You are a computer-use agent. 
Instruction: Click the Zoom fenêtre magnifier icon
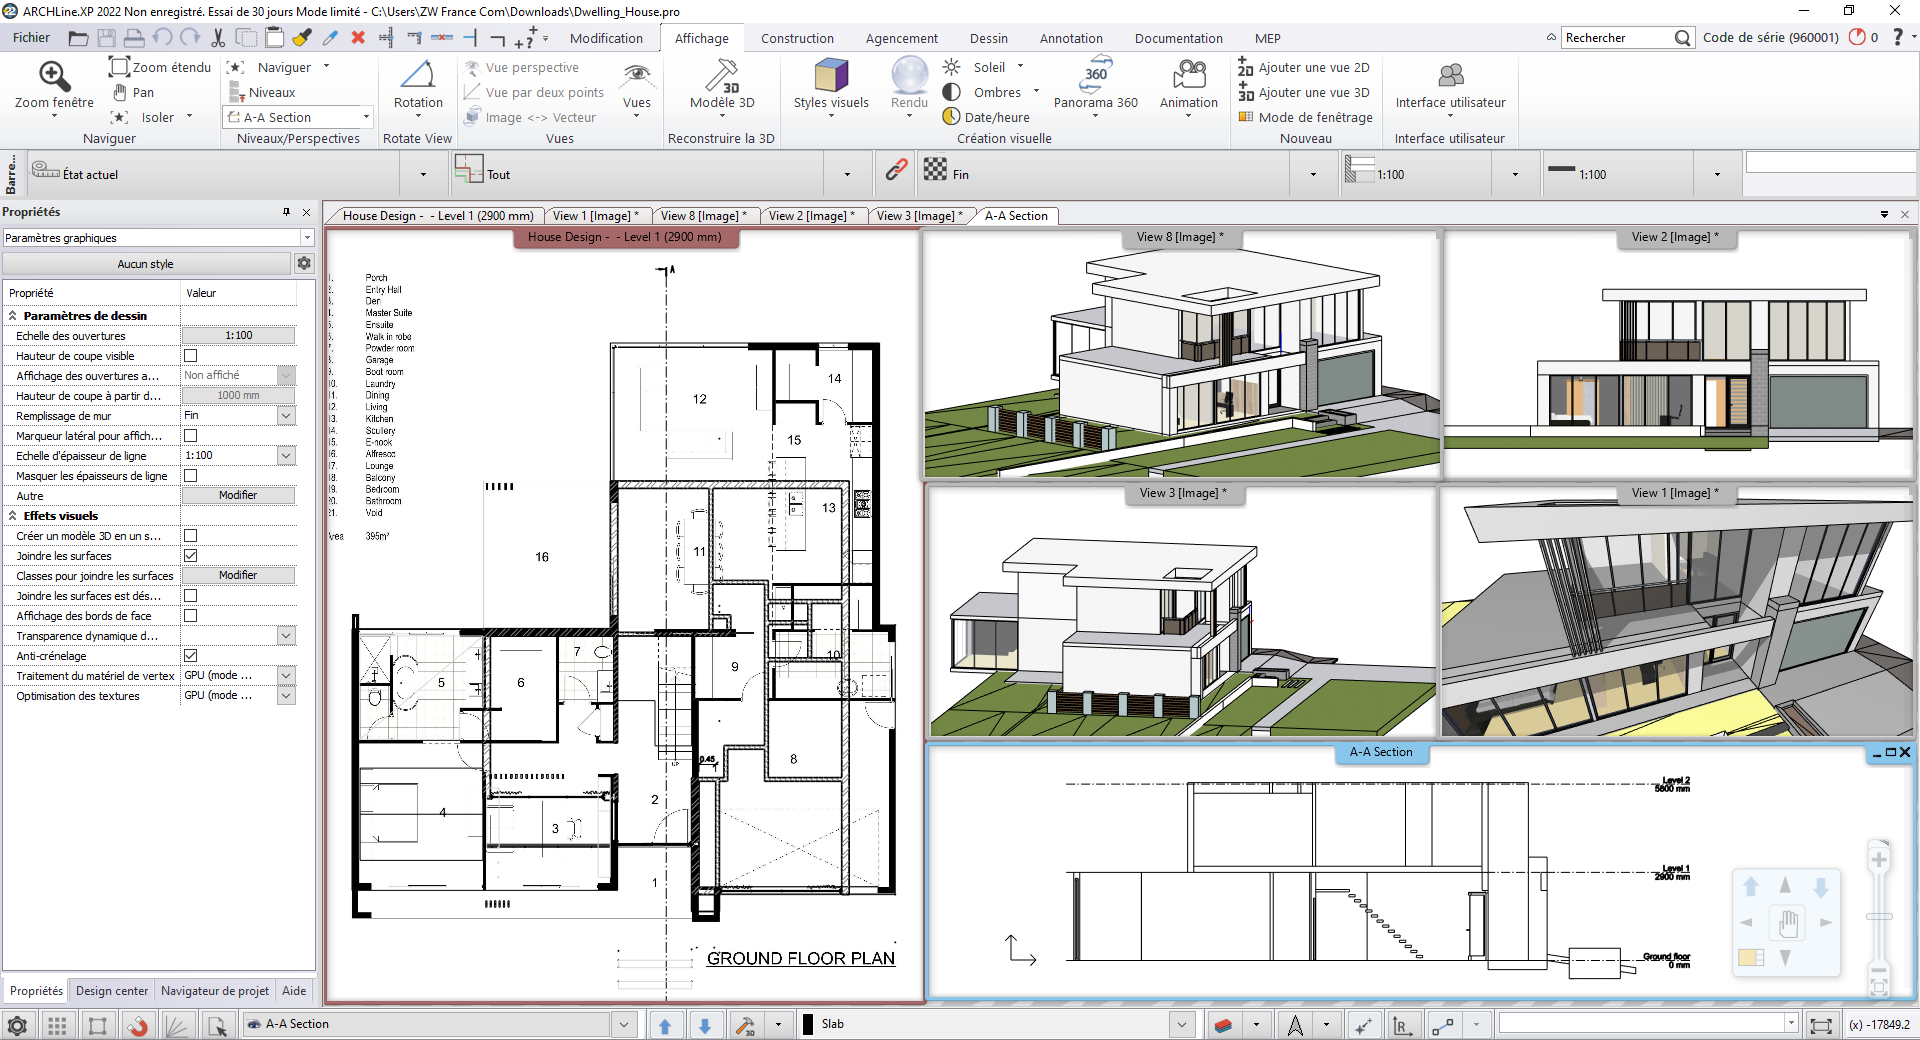tap(54, 76)
